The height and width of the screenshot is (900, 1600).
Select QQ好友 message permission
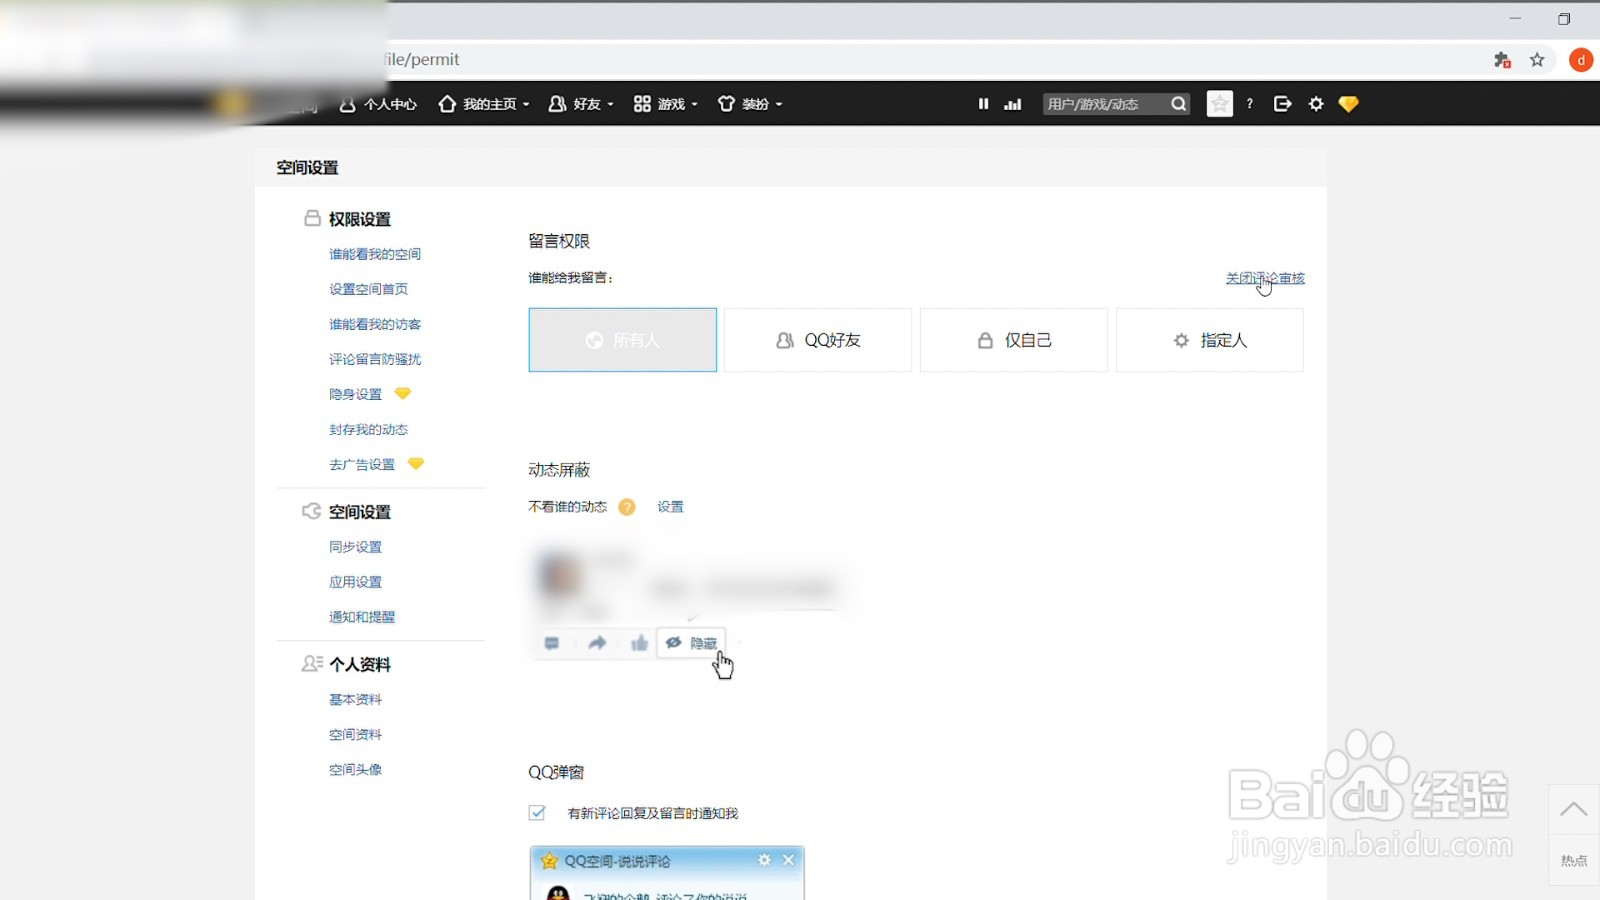[x=818, y=340]
